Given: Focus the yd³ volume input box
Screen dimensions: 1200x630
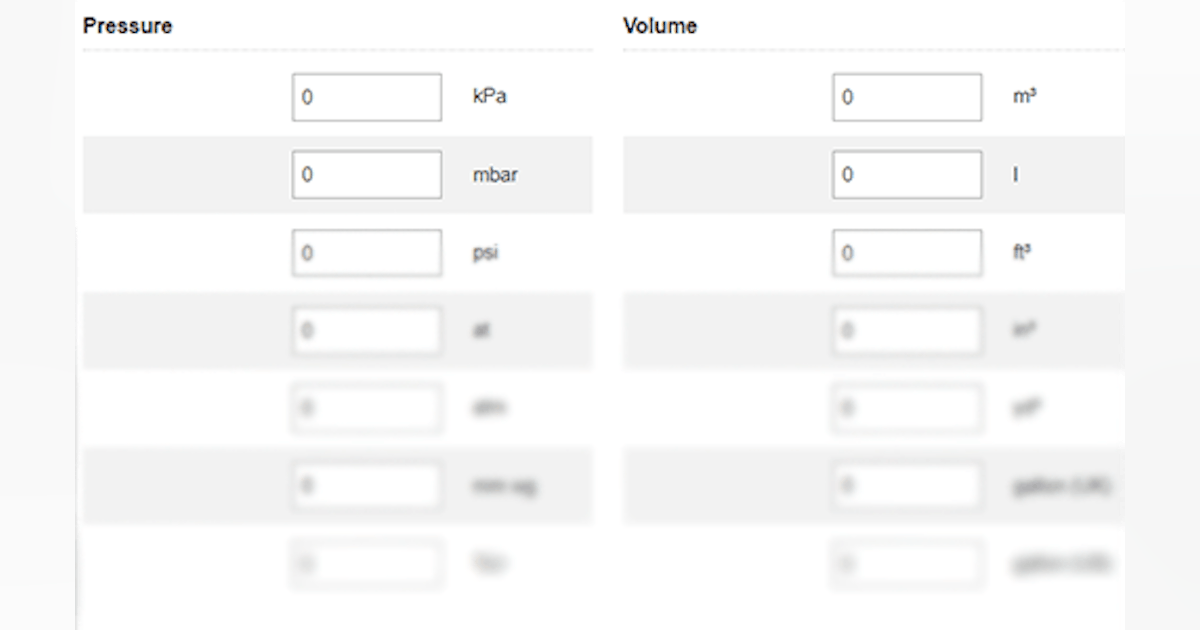Looking at the screenshot, I should [906, 409].
